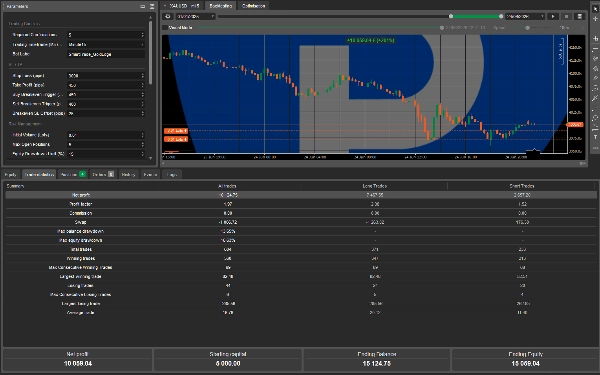Click the right handle of the date range slider
Screen dimensions: 600x375
tap(501, 16)
